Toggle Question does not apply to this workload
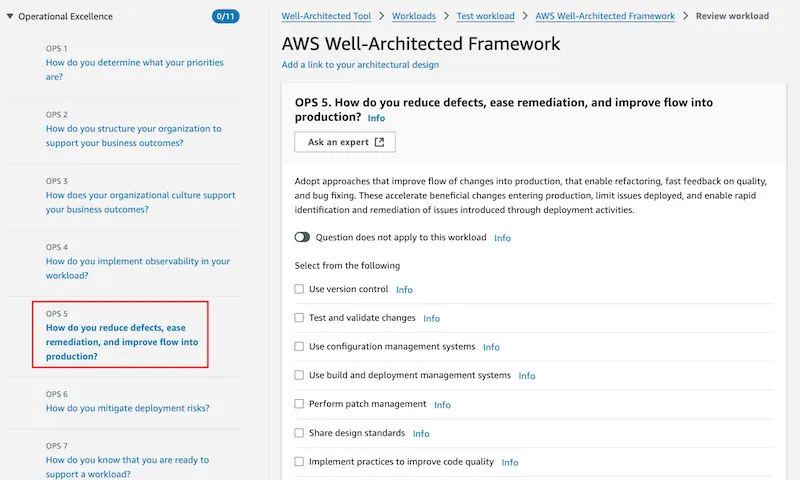 coord(302,237)
